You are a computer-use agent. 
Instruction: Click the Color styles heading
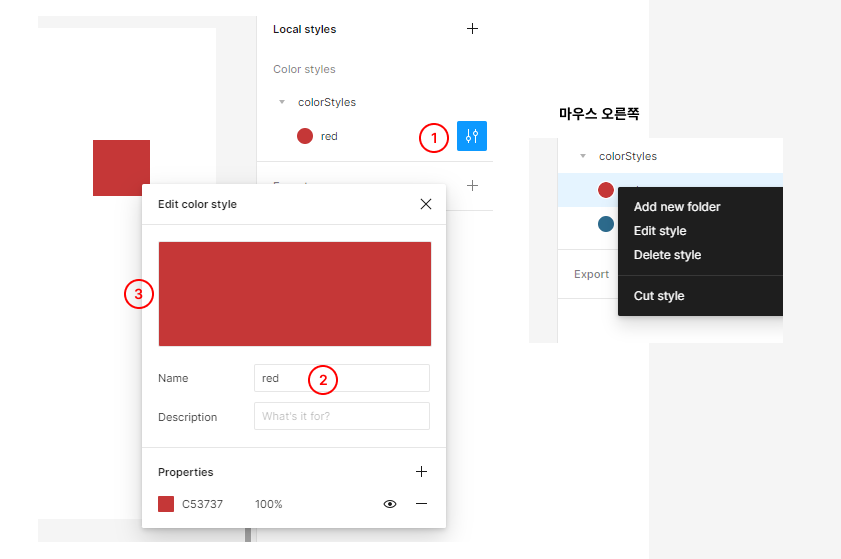(x=304, y=69)
